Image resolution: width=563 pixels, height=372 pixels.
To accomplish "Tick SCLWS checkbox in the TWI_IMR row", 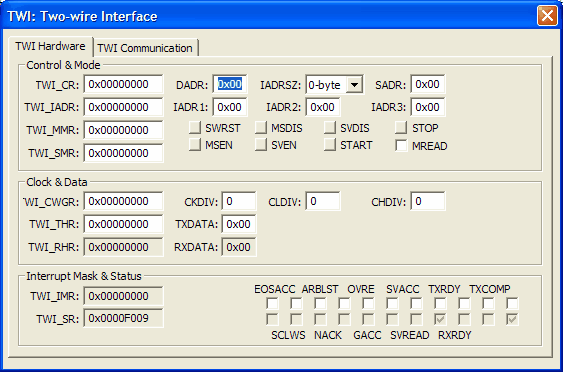I will pos(297,303).
